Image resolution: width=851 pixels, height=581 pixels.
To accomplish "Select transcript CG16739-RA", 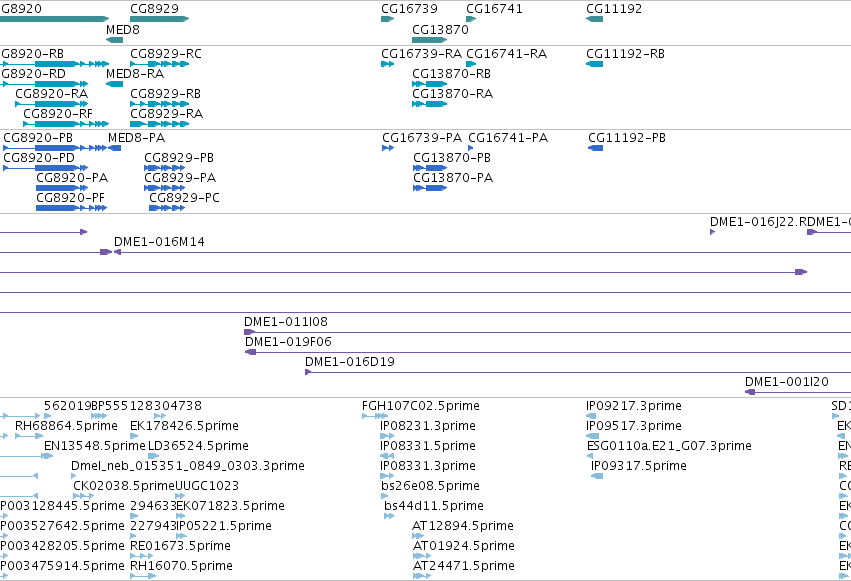I will click(x=422, y=54).
